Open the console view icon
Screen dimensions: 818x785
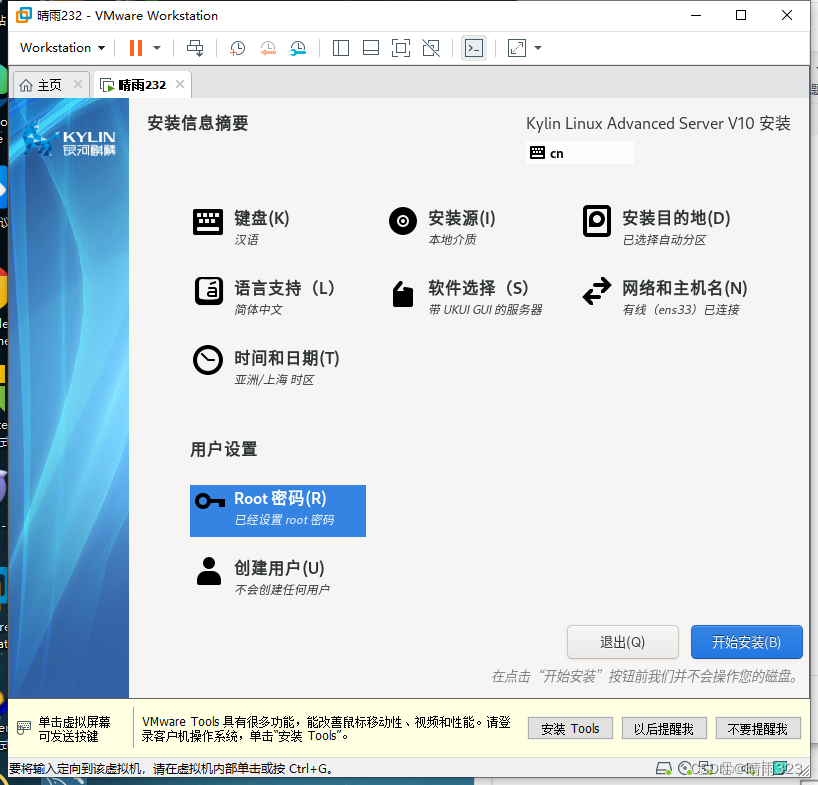pyautogui.click(x=474, y=48)
